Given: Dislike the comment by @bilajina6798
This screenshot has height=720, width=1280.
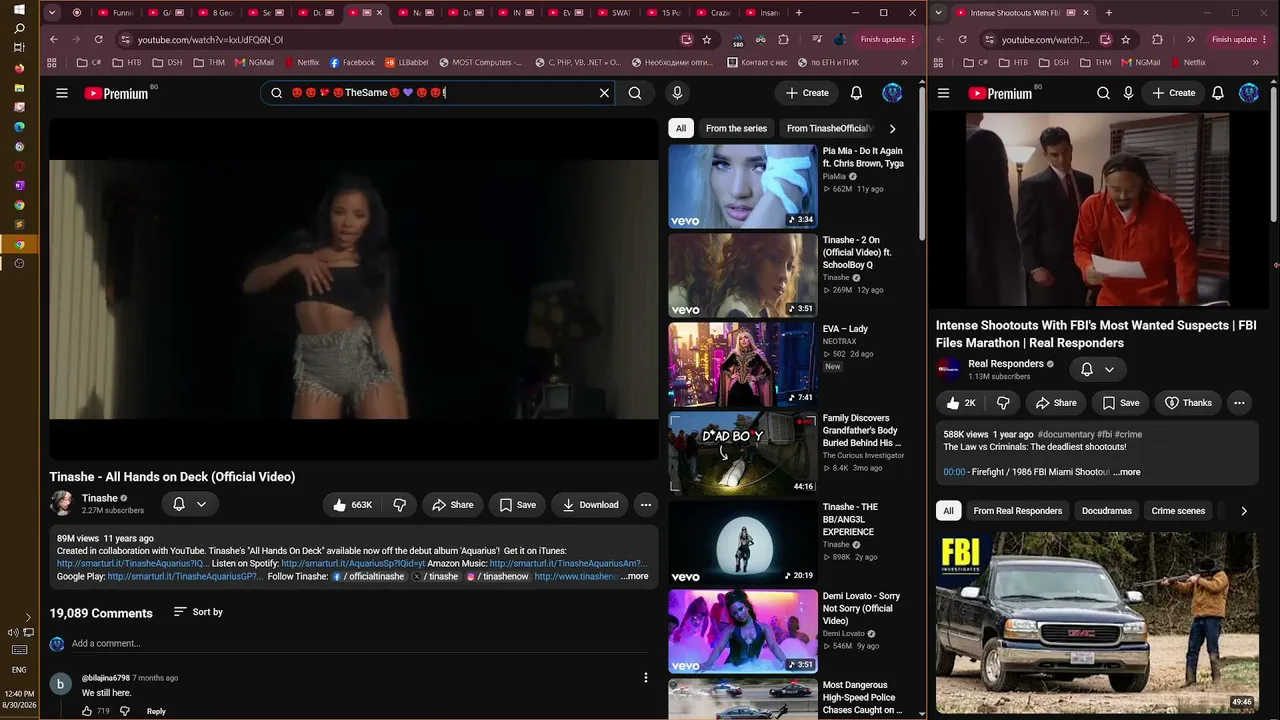Looking at the screenshot, I should coord(125,711).
